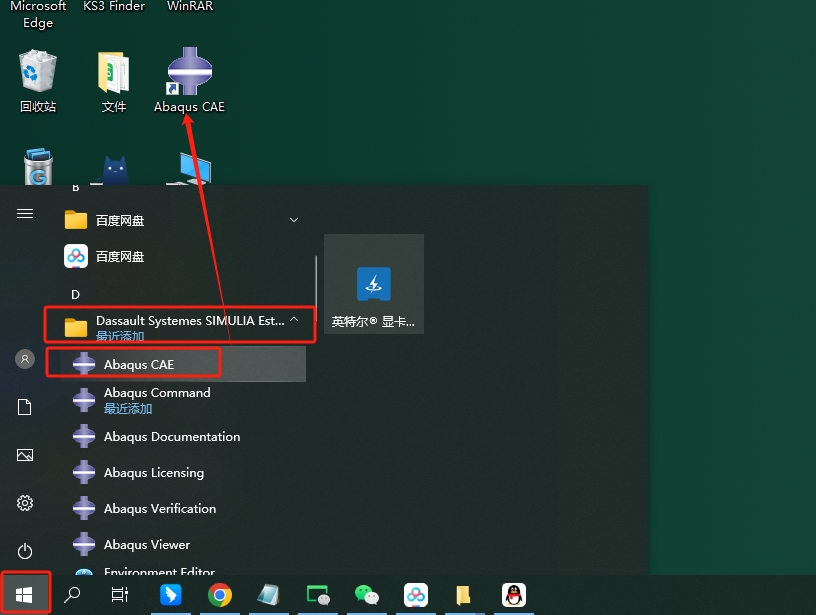The height and width of the screenshot is (615, 816).
Task: Open Abaqus Command from the list
Action: click(x=157, y=393)
